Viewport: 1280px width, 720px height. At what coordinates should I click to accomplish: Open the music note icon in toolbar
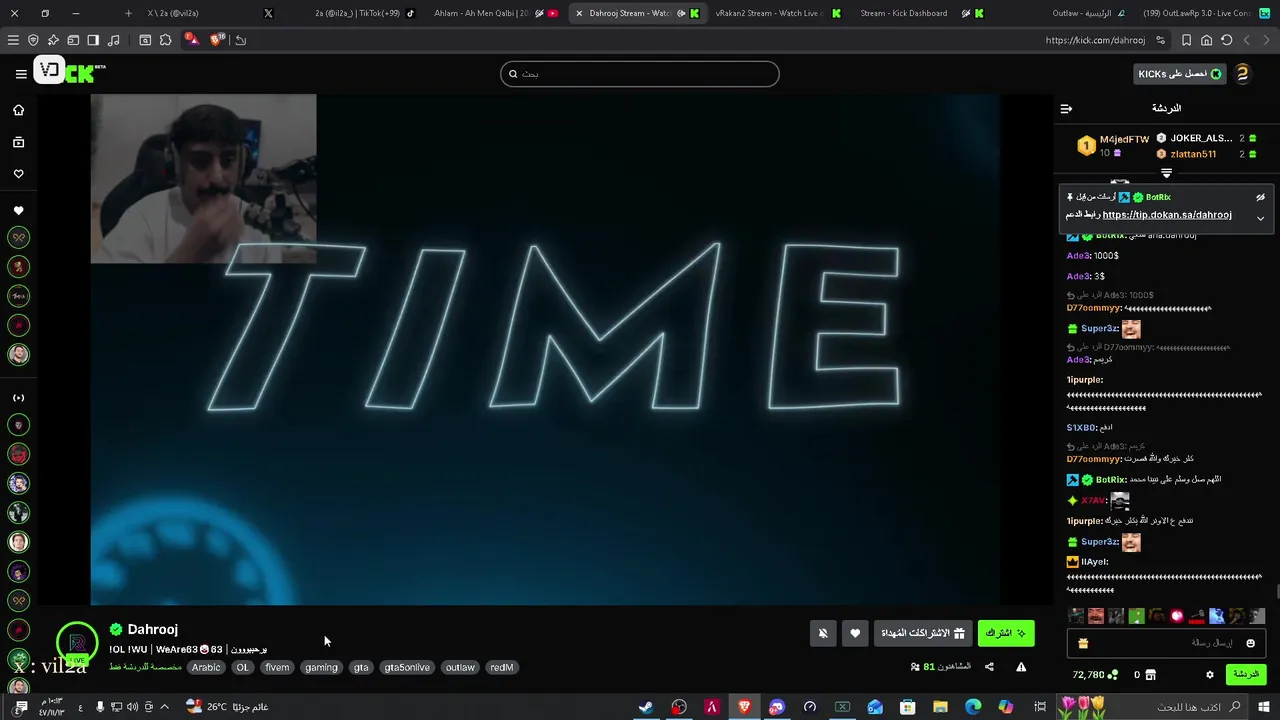coord(113,40)
